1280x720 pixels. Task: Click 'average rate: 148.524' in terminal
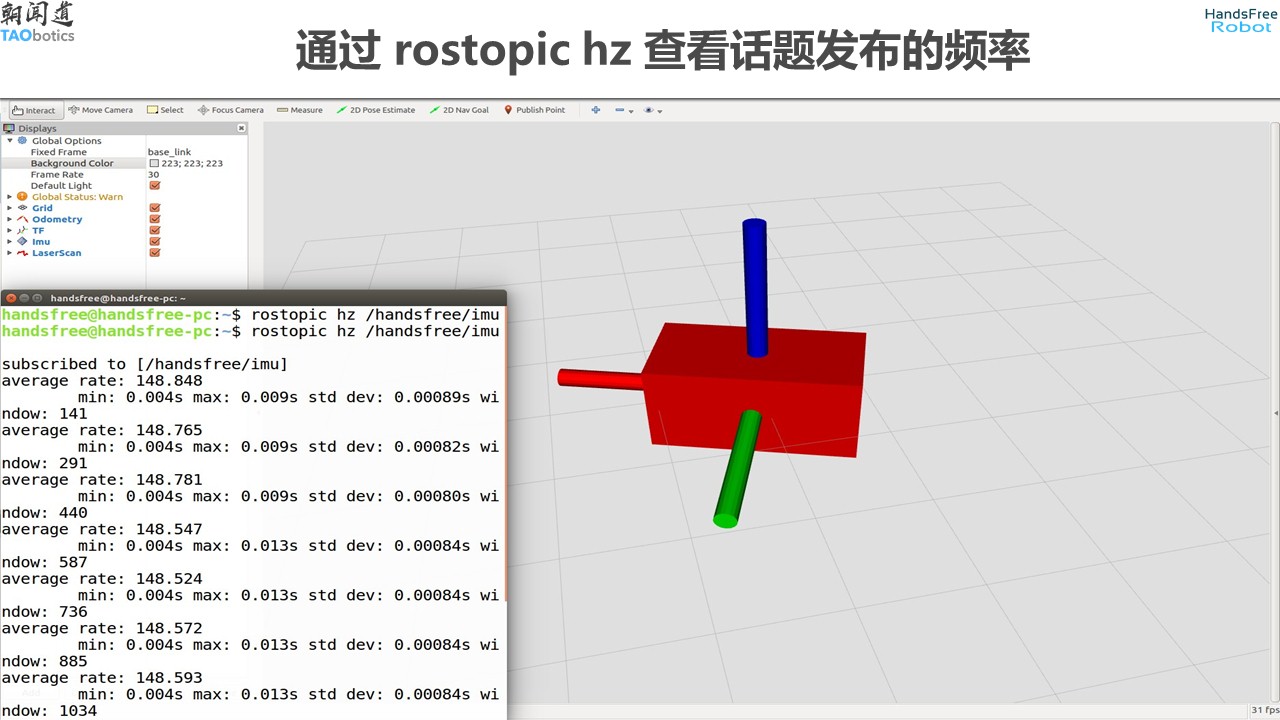(102, 579)
